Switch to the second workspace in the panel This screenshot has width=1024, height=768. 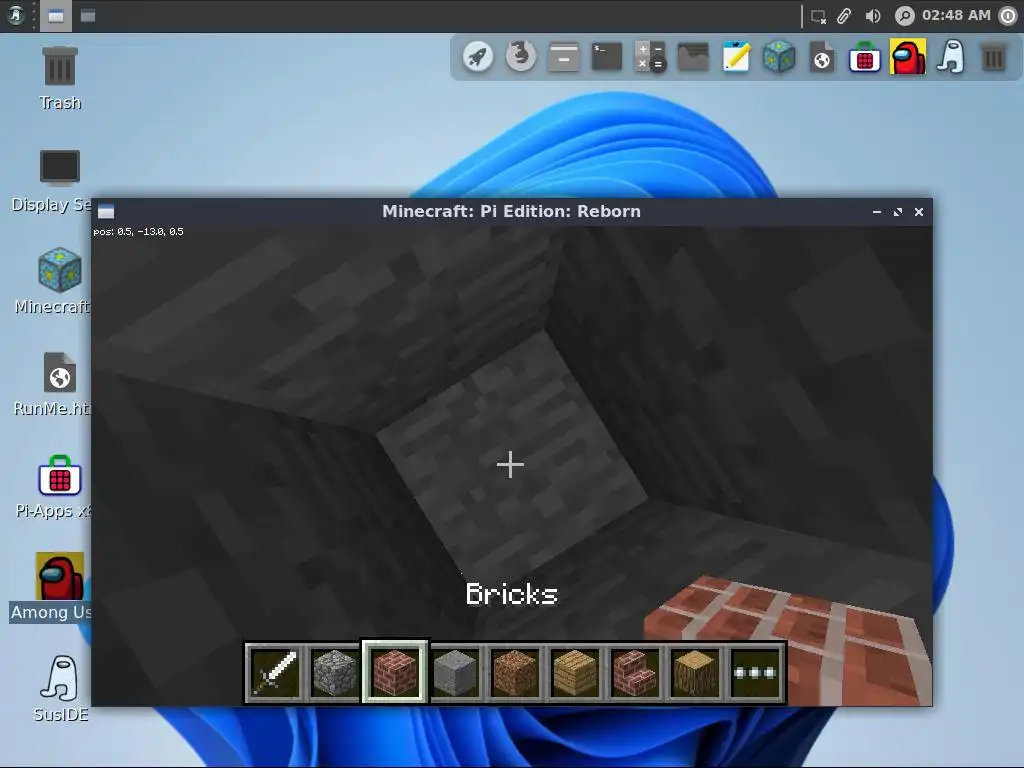88,16
